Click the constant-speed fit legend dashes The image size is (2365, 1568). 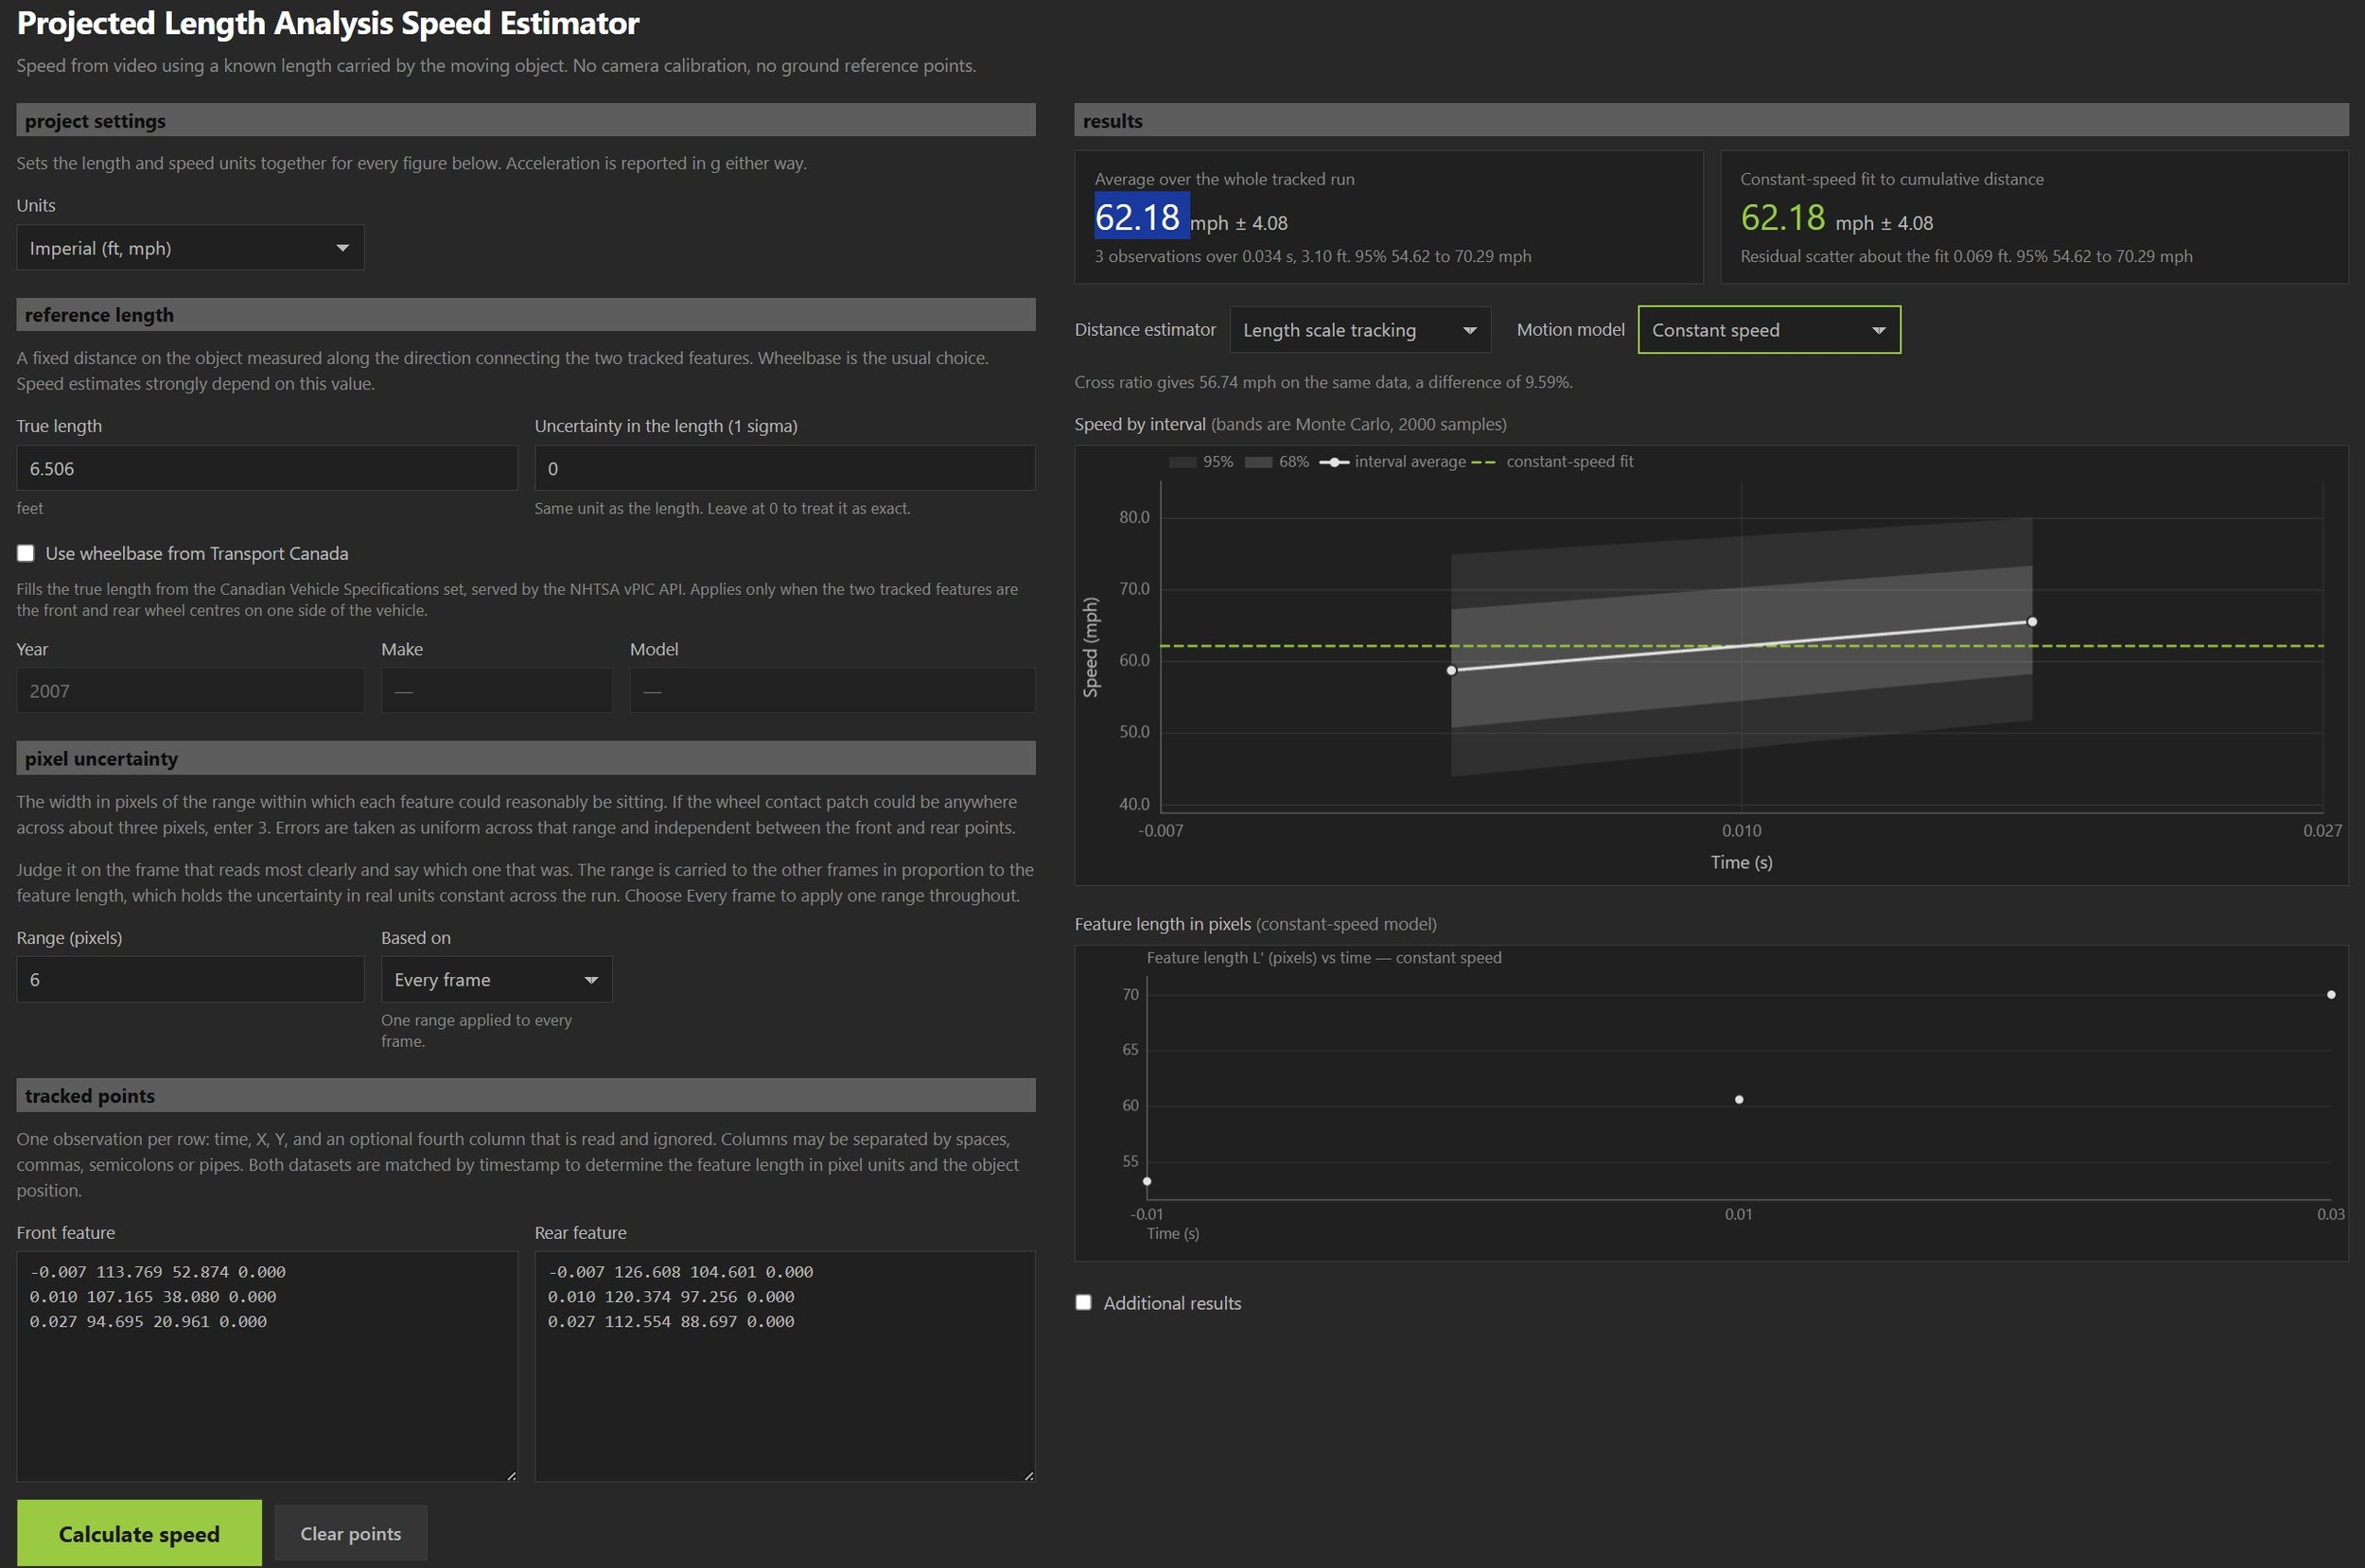pyautogui.click(x=1484, y=462)
